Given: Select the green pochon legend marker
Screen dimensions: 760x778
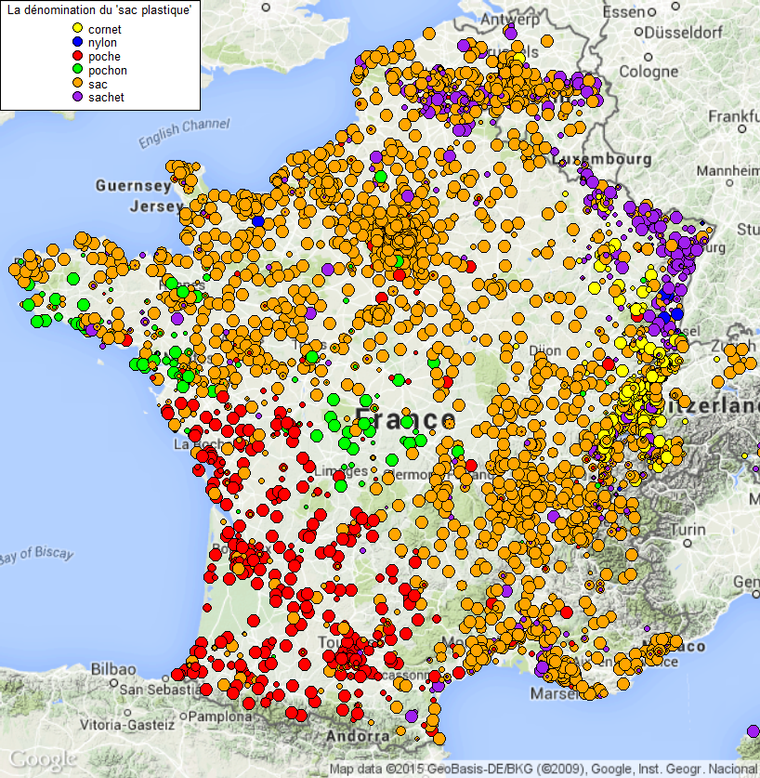Looking at the screenshot, I should [x=76, y=71].
